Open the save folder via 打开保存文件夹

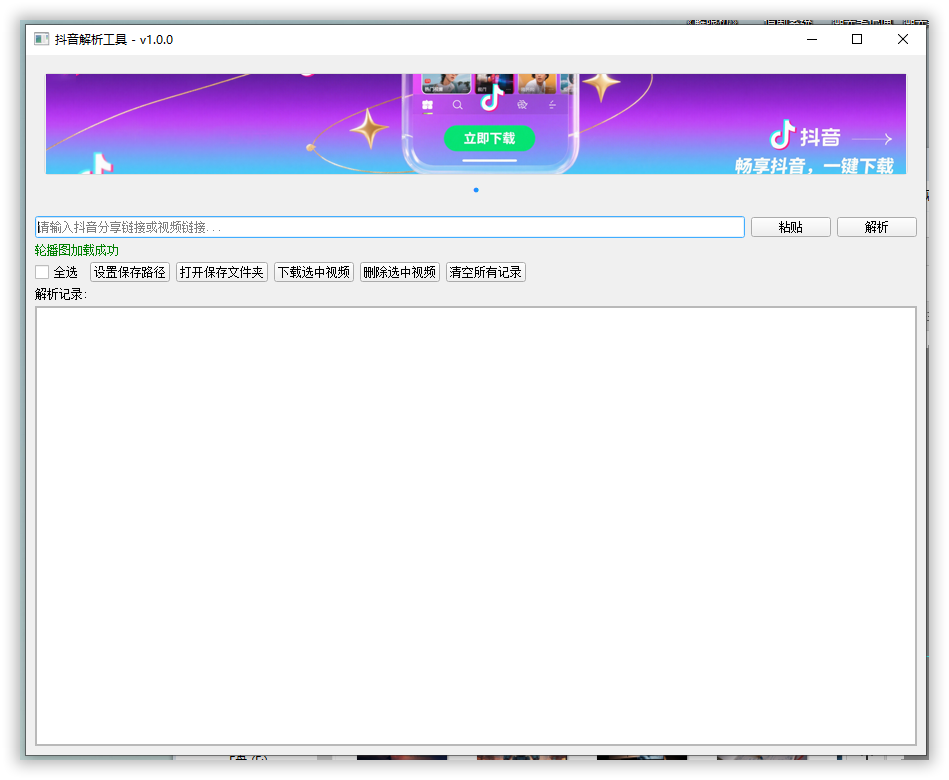(222, 272)
